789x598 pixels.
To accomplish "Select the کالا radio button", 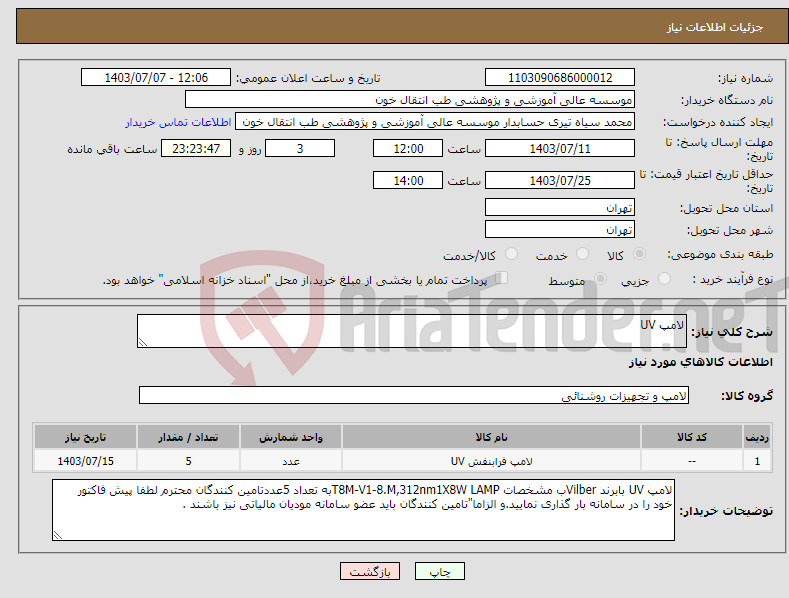I will [x=639, y=254].
